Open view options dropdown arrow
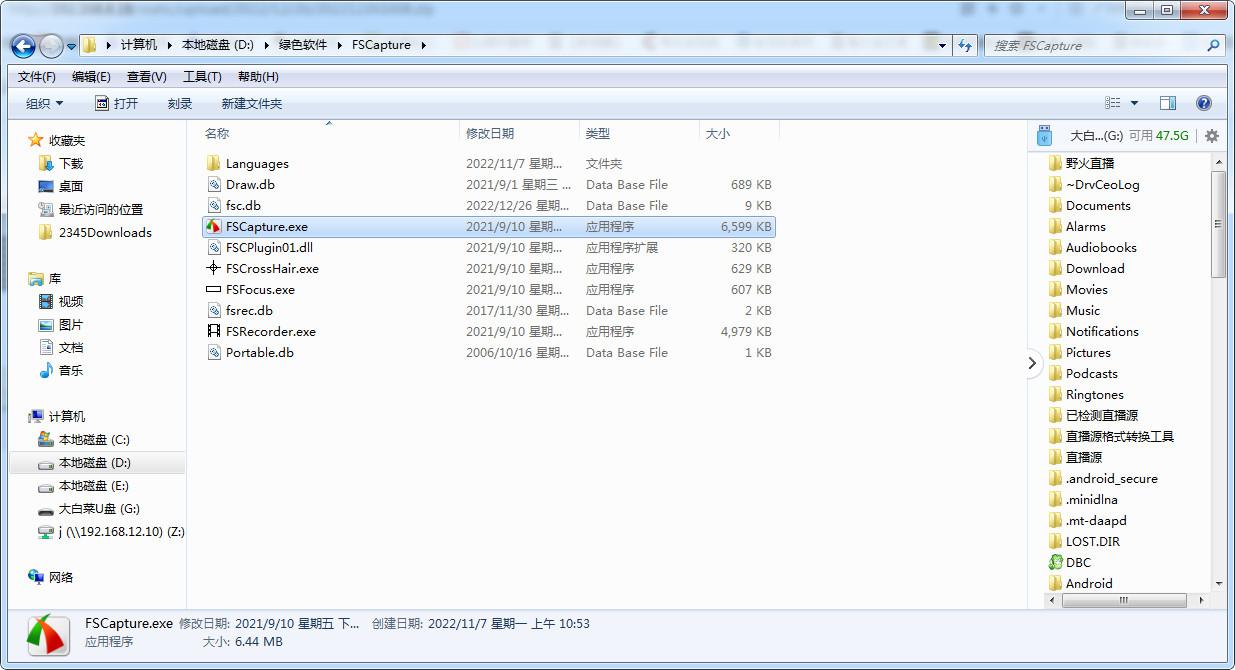The height and width of the screenshot is (670, 1235). point(1134,103)
